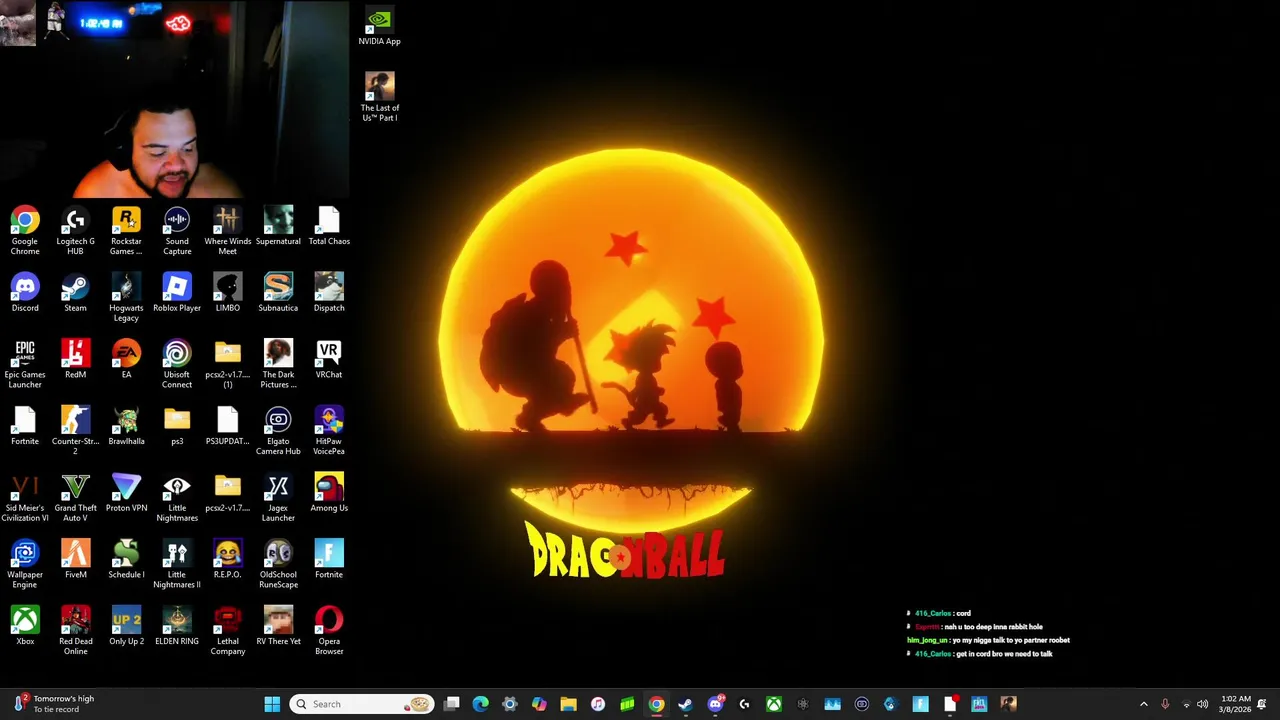Open File Explorer from the taskbar
Image resolution: width=1280 pixels, height=720 pixels.
[568, 704]
